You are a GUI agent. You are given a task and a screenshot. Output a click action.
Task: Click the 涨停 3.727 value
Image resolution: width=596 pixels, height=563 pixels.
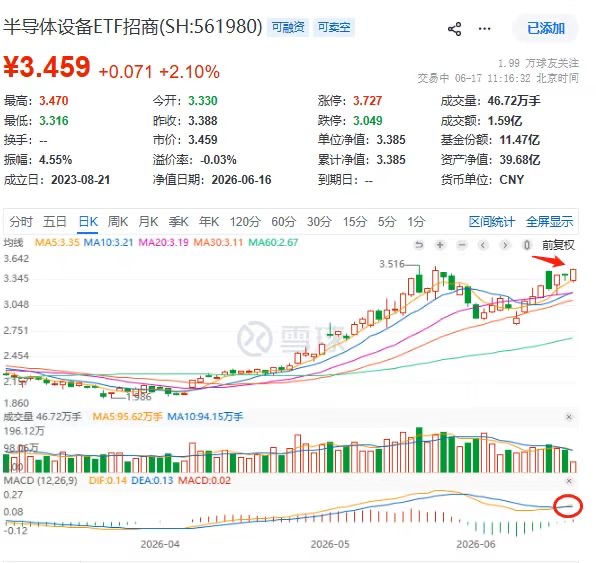click(x=367, y=101)
